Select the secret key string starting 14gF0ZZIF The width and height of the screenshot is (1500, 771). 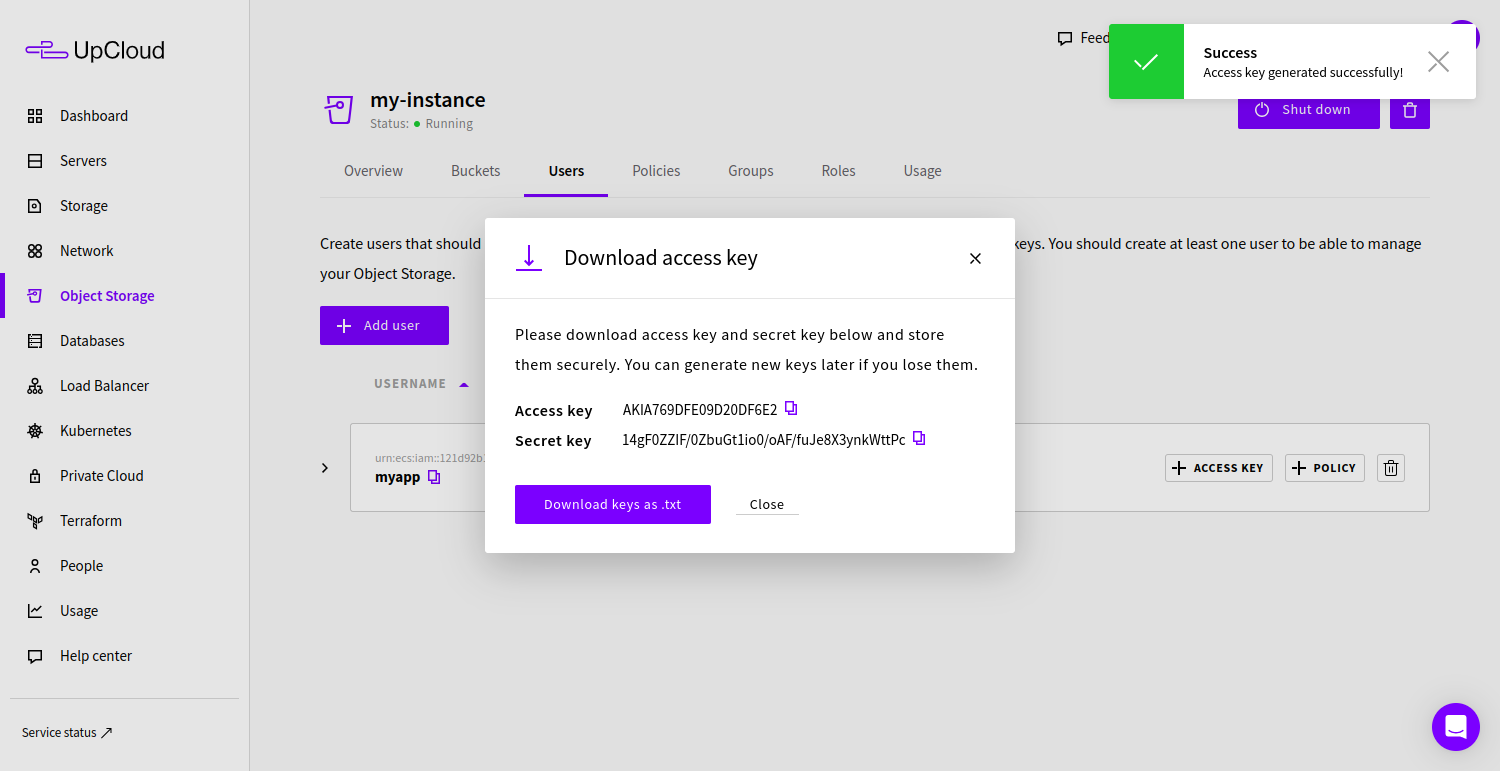pos(764,440)
